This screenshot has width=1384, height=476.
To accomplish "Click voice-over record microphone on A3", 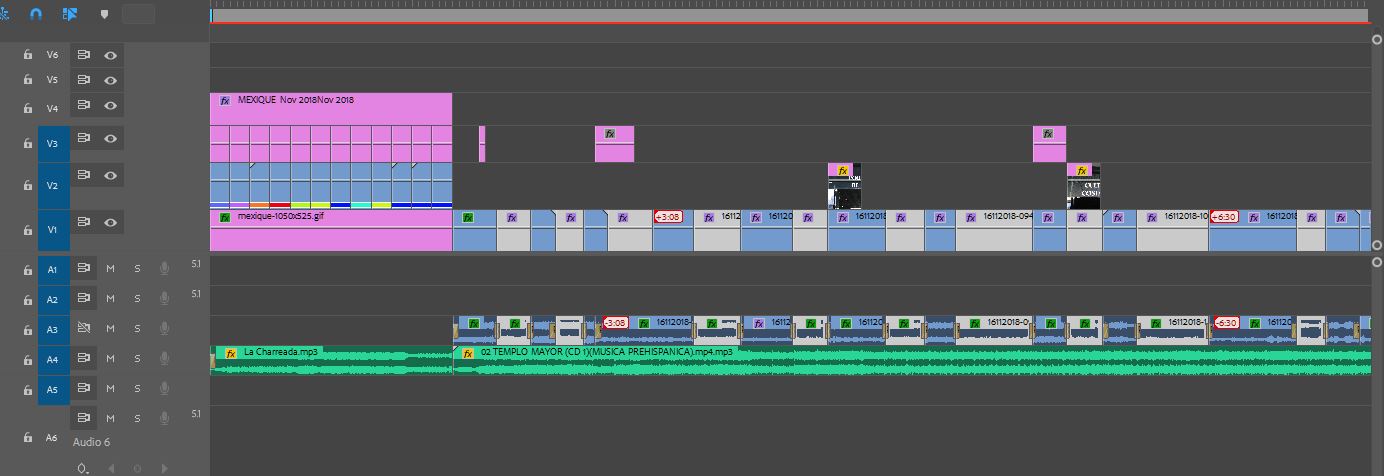I will click(163, 328).
